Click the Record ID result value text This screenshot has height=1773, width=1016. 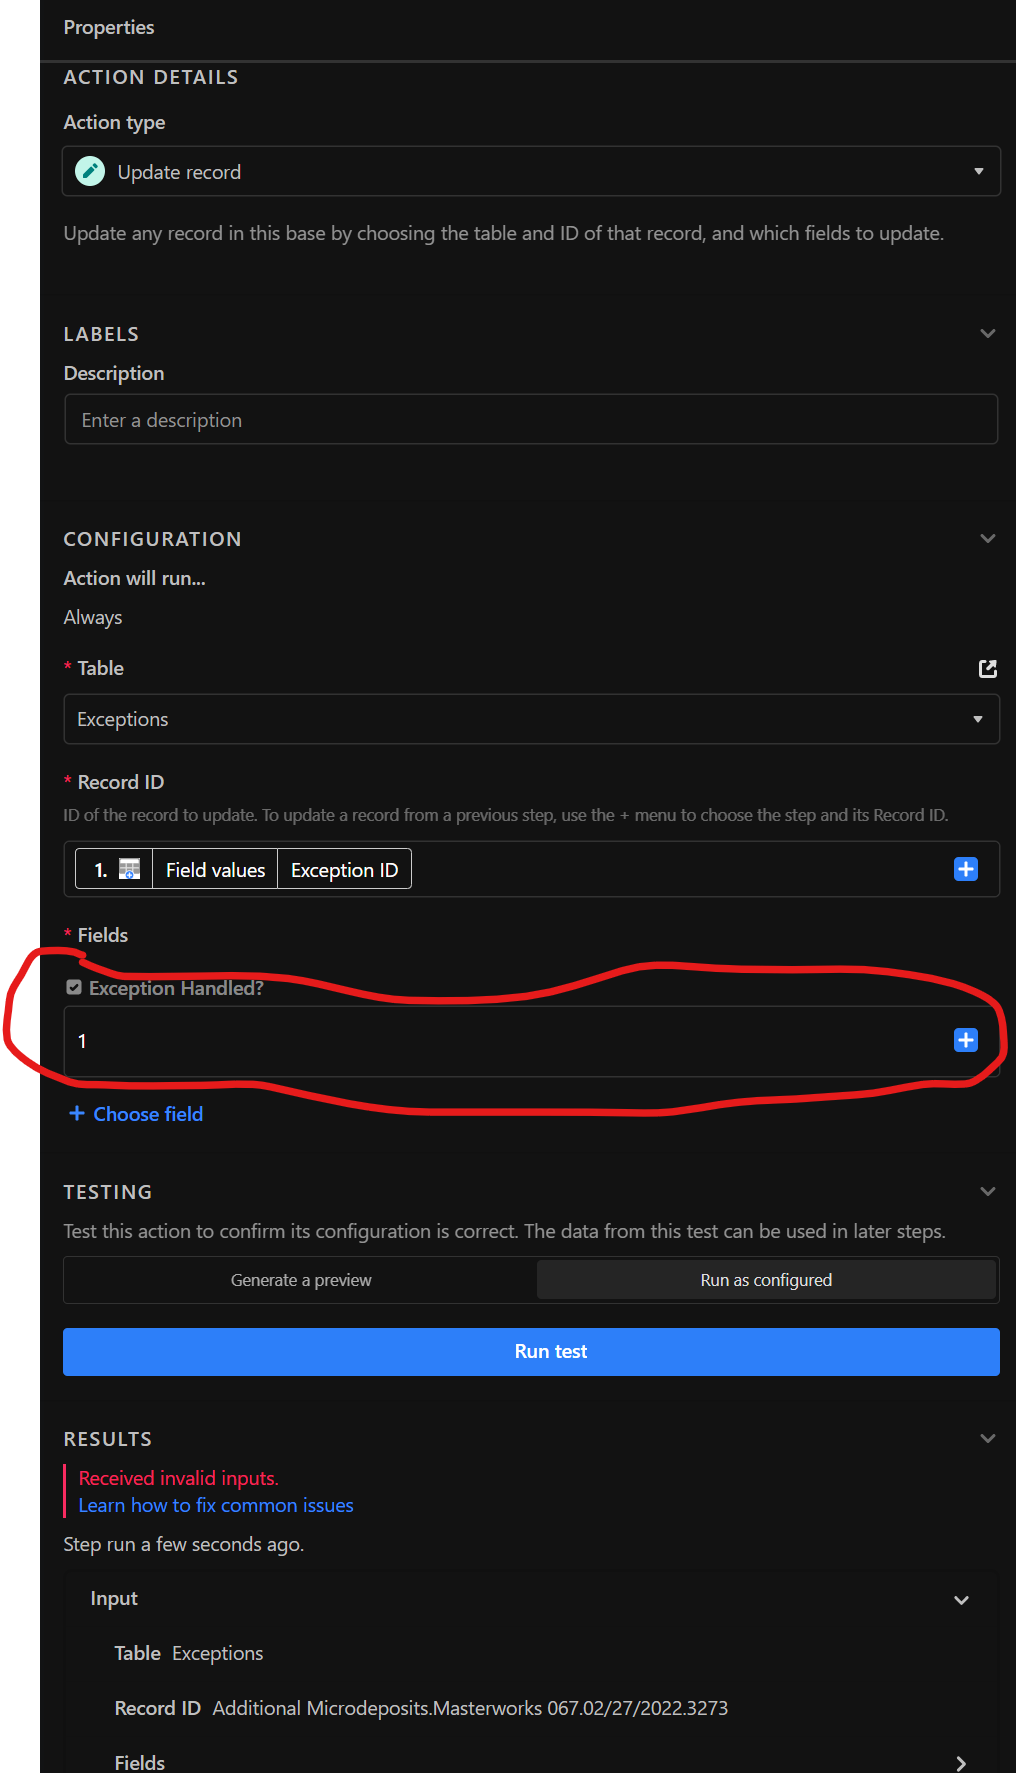click(x=470, y=1708)
